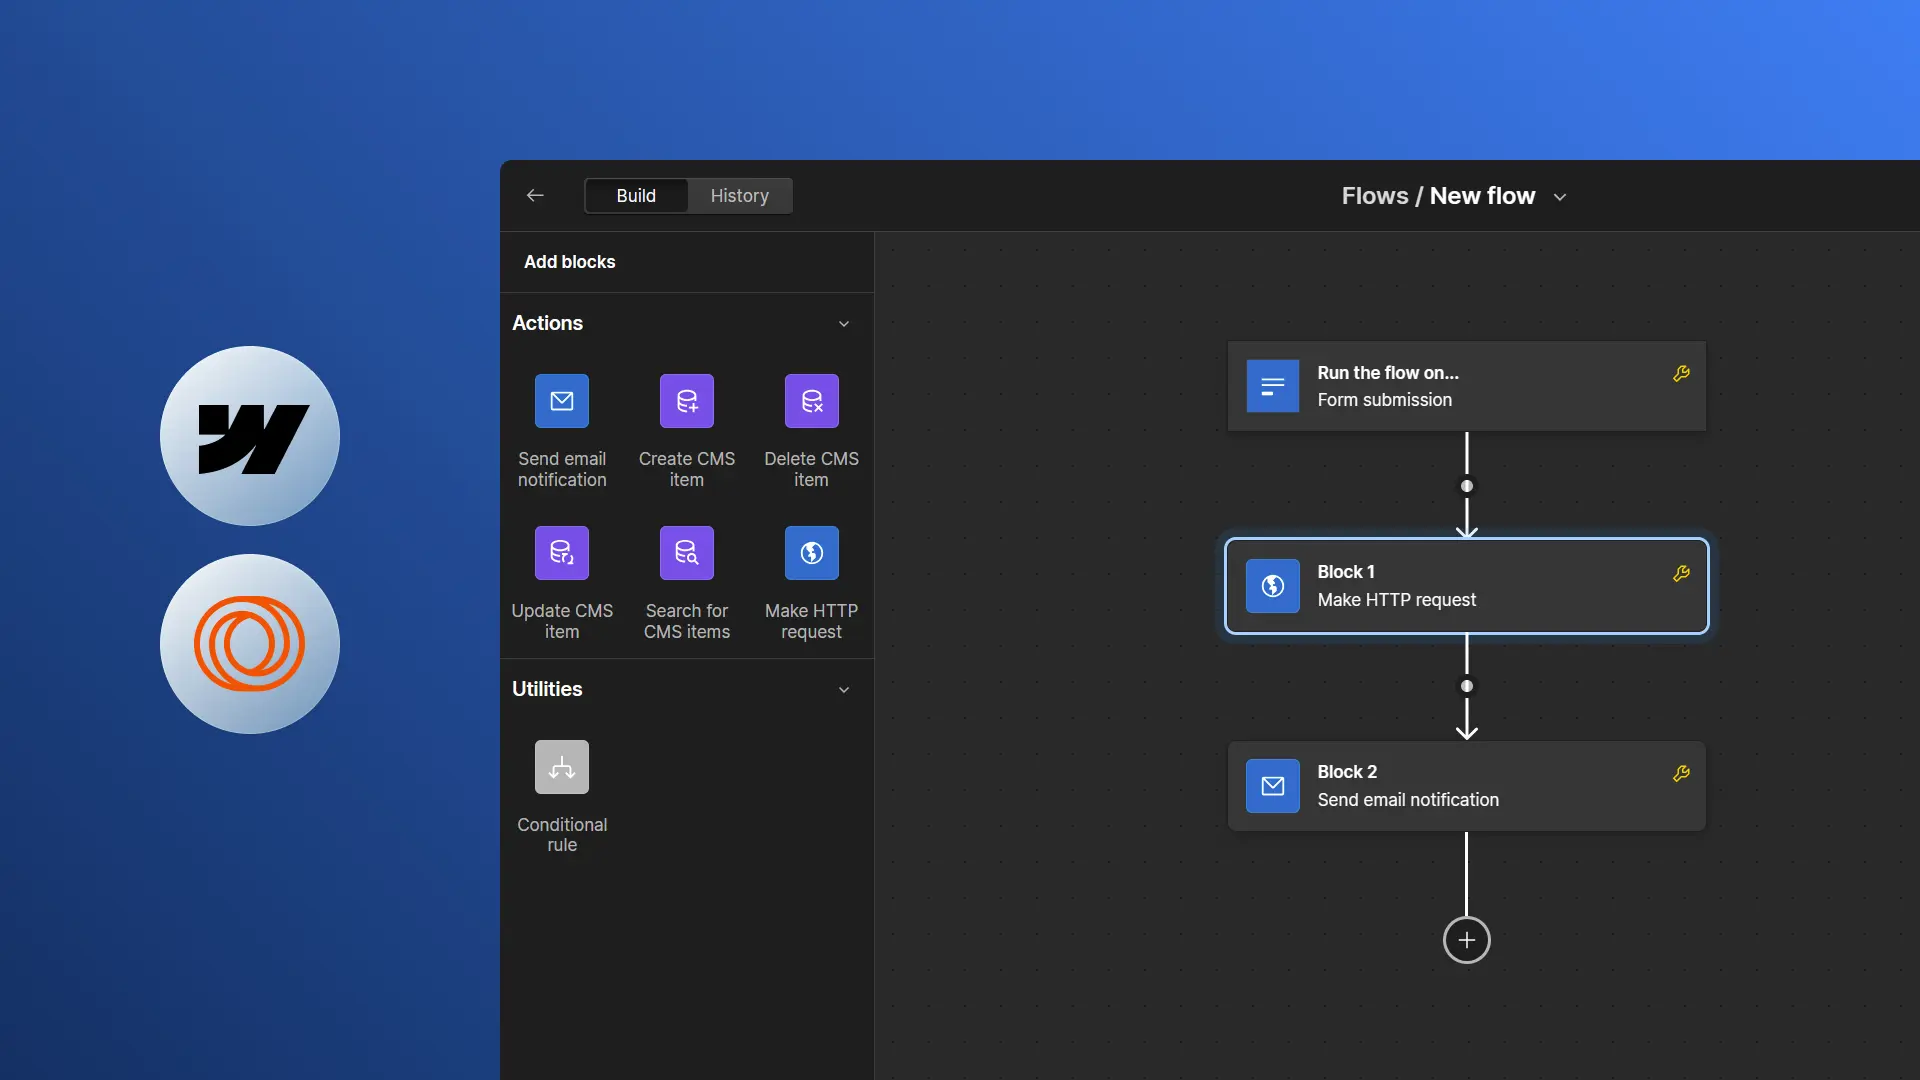This screenshot has height=1080, width=1920.
Task: Pick the Update CMS item action icon
Action: pos(562,553)
